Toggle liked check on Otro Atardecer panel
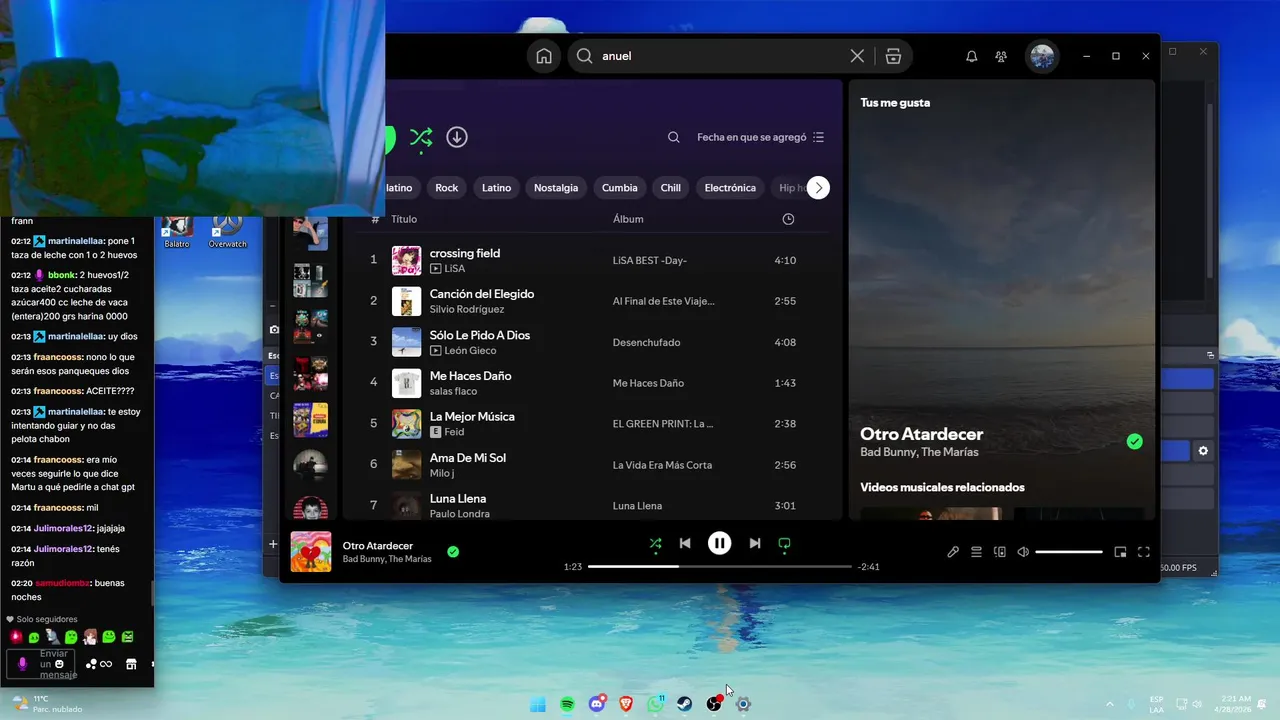This screenshot has height=720, width=1280. tap(1134, 441)
